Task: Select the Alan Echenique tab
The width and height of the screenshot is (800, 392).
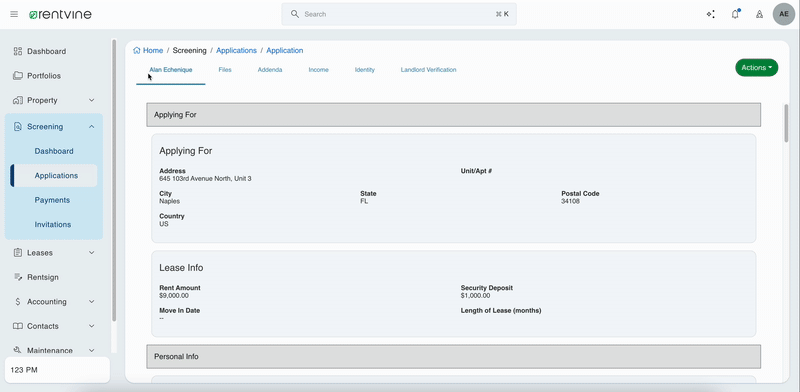Action: (x=171, y=70)
